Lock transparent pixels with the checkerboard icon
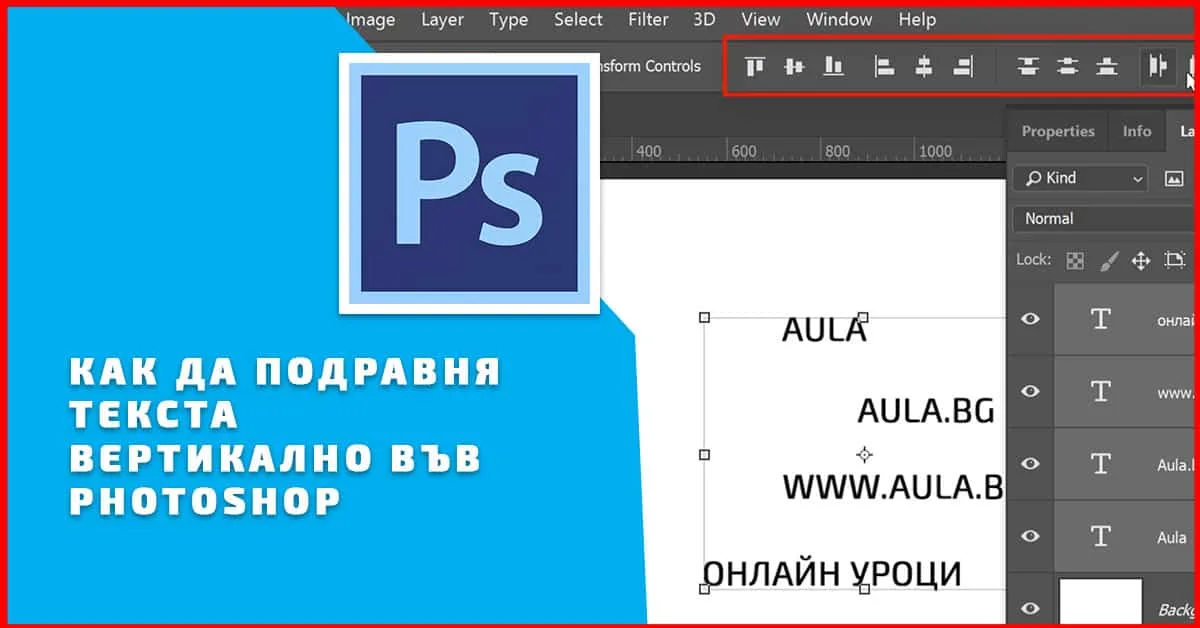The image size is (1200, 628). [x=1075, y=260]
